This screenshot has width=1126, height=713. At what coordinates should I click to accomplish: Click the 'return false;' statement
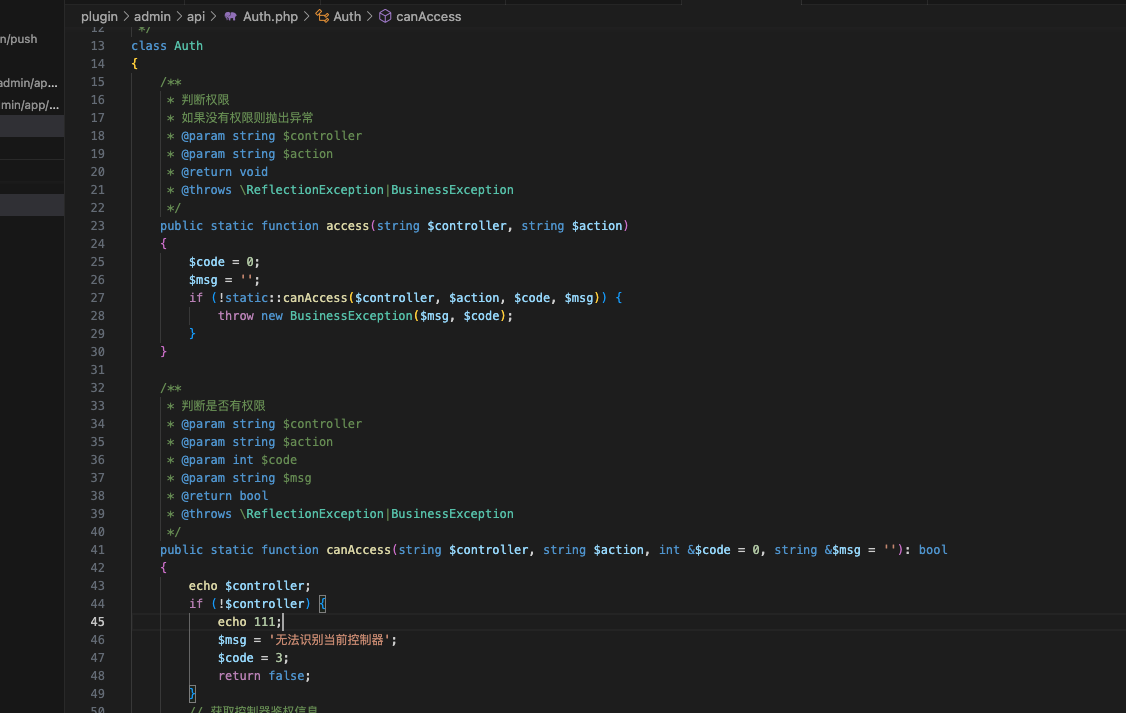[x=264, y=676]
